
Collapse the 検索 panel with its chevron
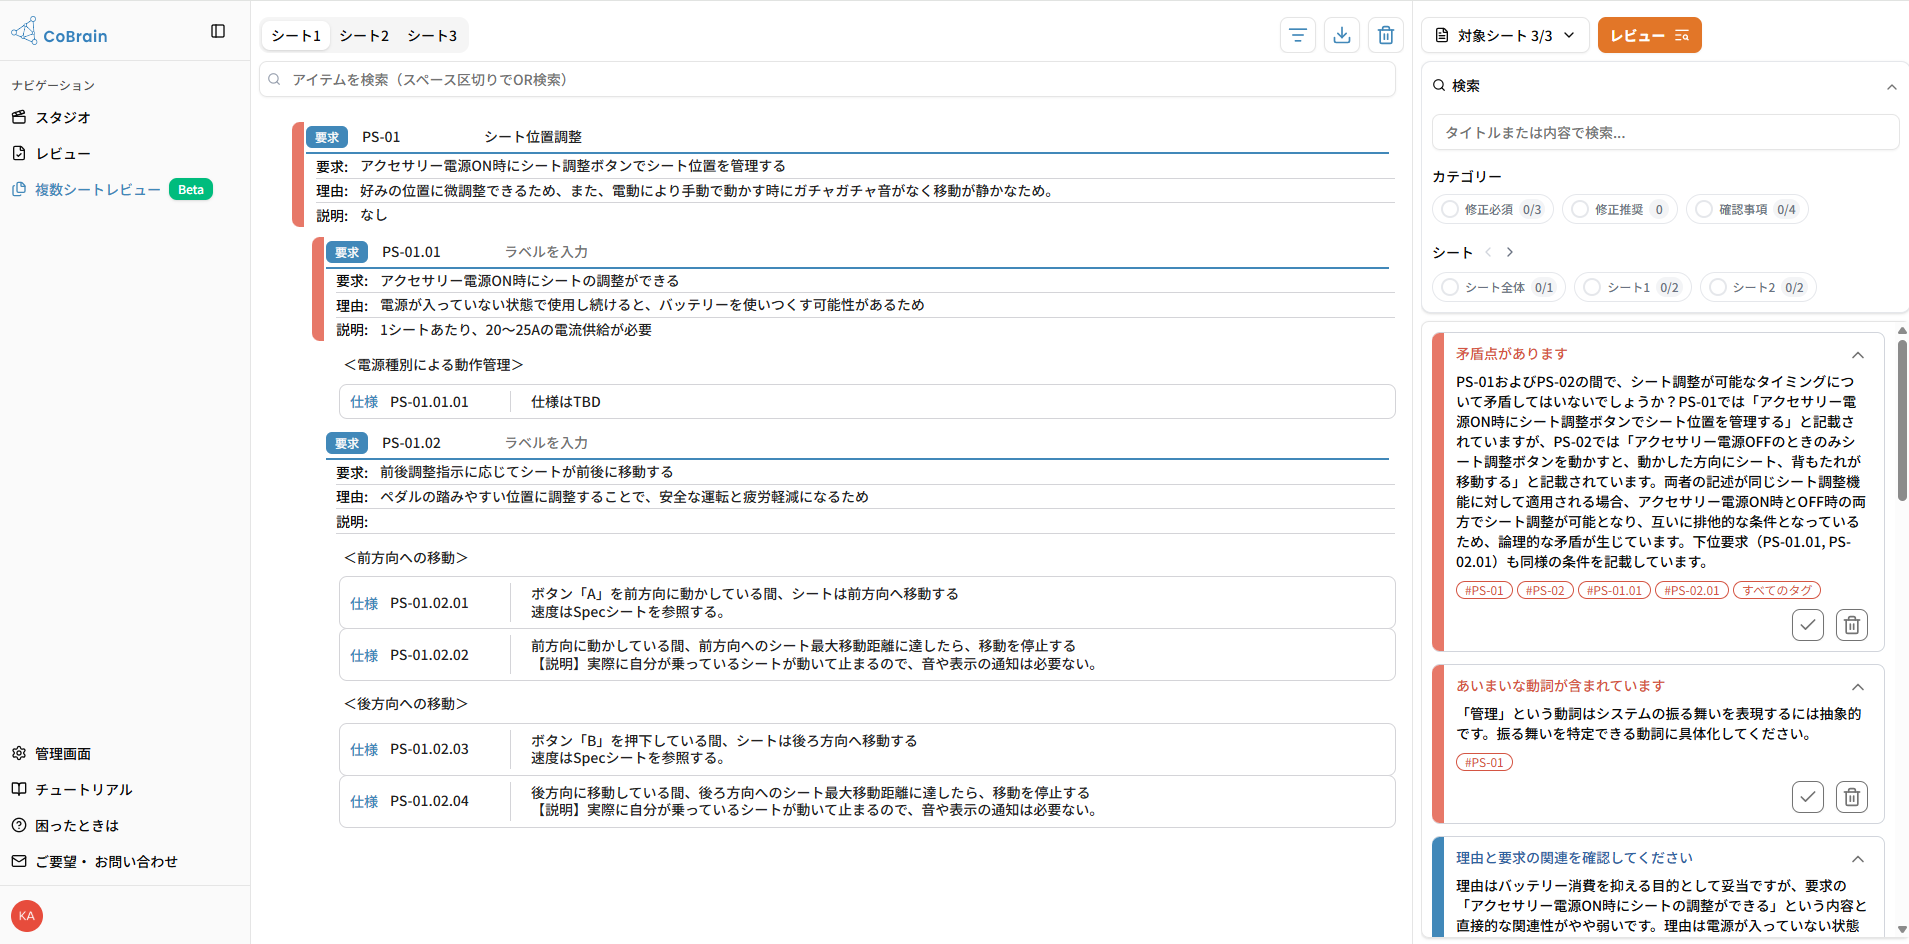click(1890, 87)
